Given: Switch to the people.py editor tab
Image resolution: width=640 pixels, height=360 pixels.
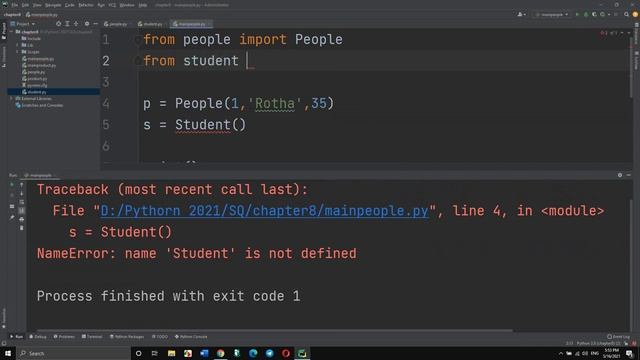Looking at the screenshot, I should click(116, 24).
